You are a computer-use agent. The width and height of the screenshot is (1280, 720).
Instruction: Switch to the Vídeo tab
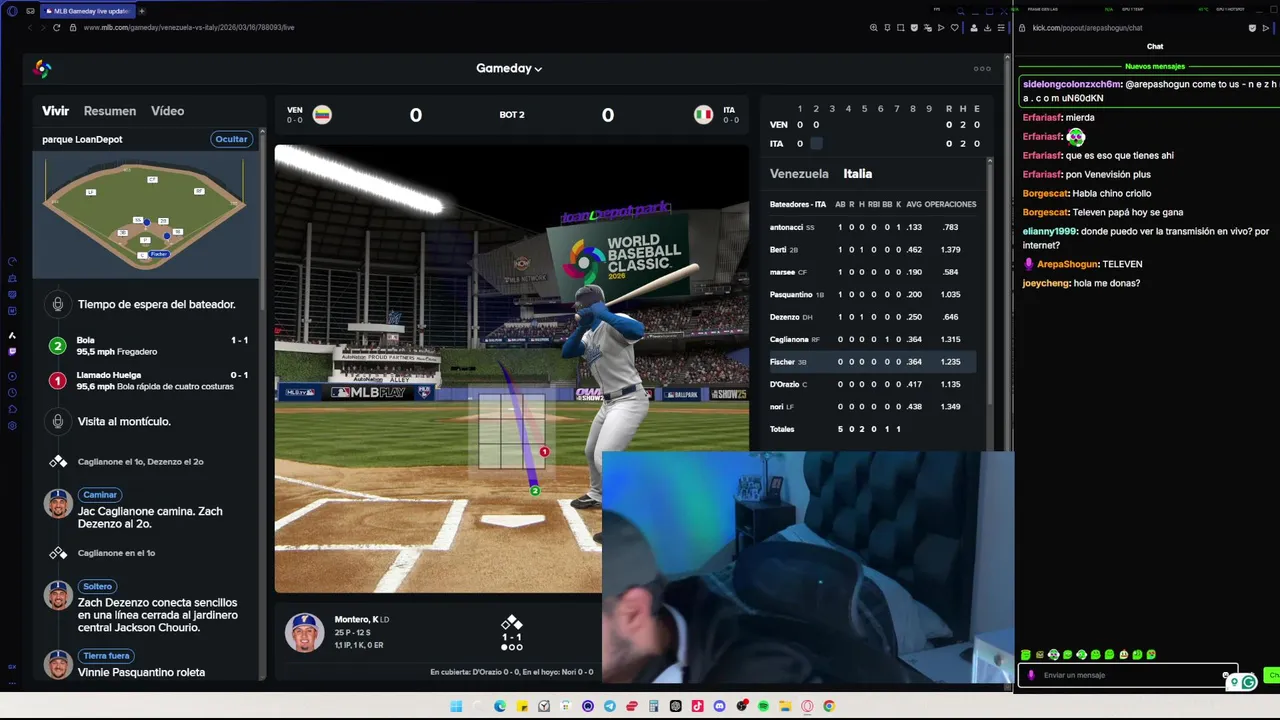pyautogui.click(x=167, y=111)
